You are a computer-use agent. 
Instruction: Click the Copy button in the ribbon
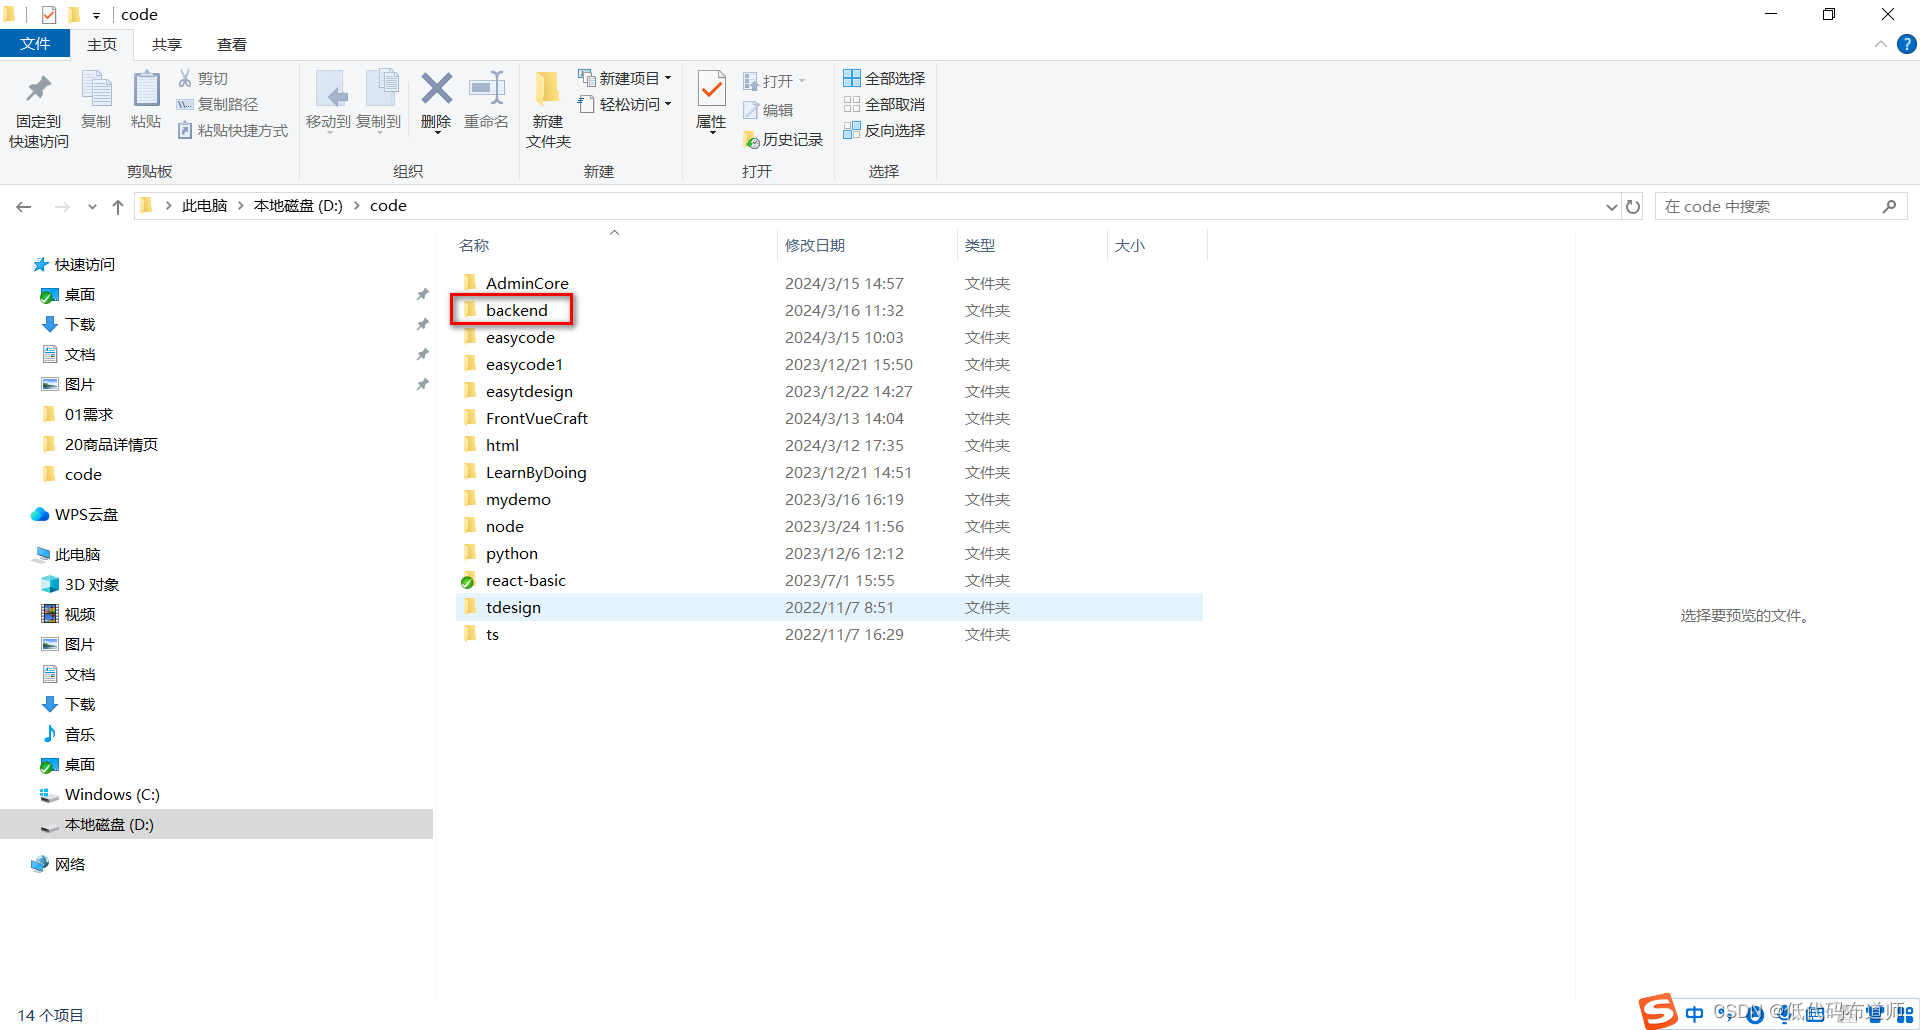96,100
